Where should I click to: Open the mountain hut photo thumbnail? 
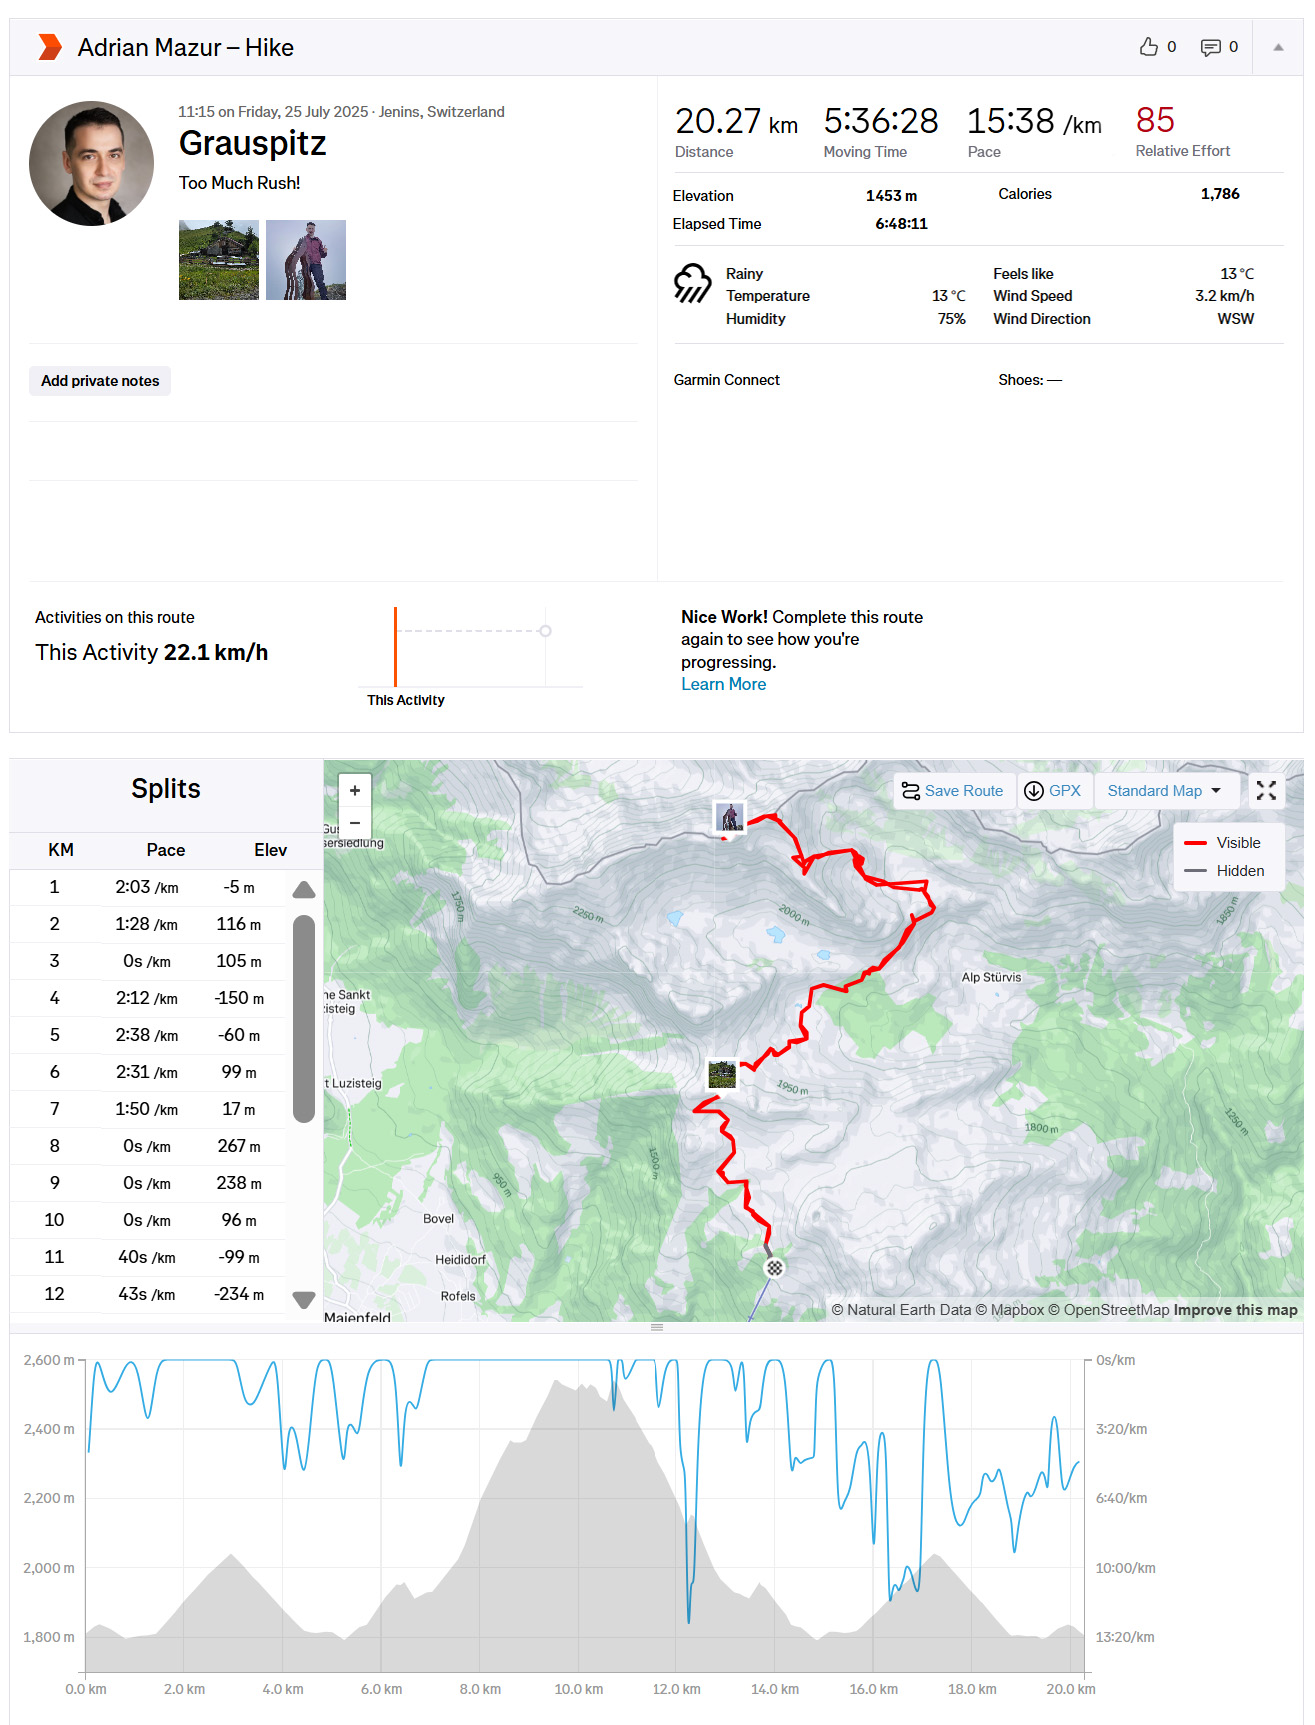[x=218, y=260]
